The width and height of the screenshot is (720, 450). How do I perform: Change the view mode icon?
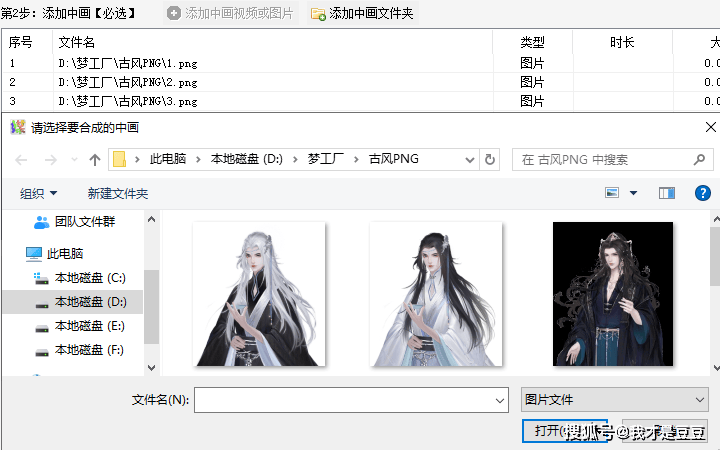pyautogui.click(x=612, y=193)
